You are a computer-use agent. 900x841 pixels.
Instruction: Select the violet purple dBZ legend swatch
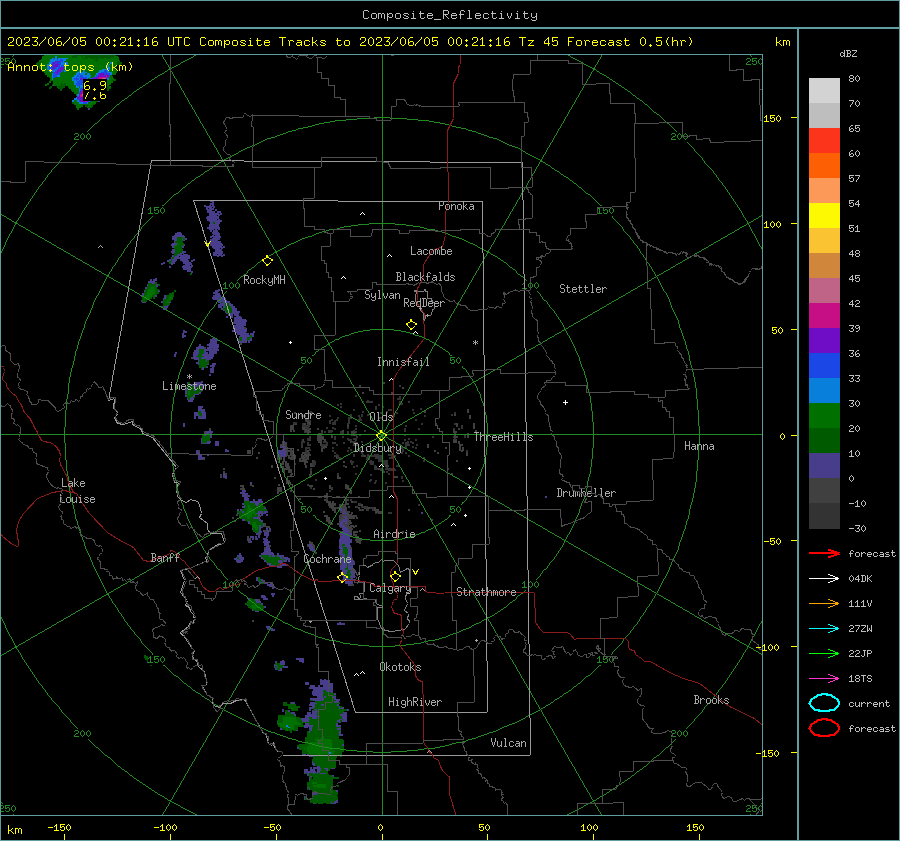(x=824, y=341)
